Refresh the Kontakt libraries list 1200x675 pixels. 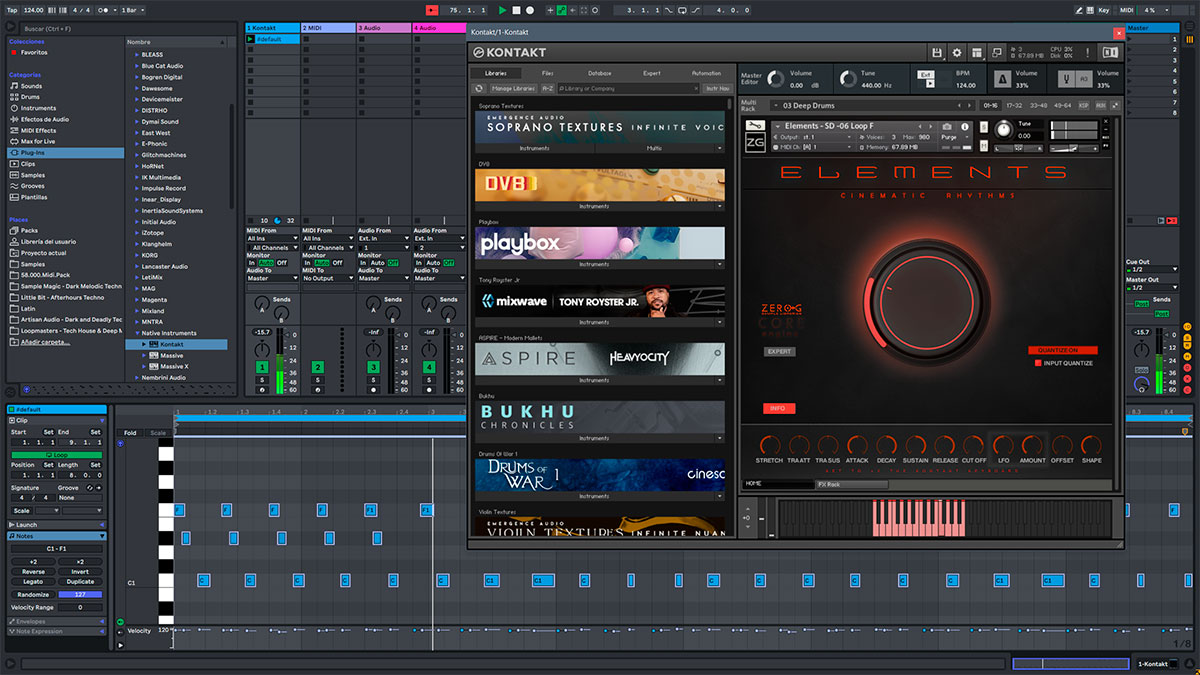(480, 89)
